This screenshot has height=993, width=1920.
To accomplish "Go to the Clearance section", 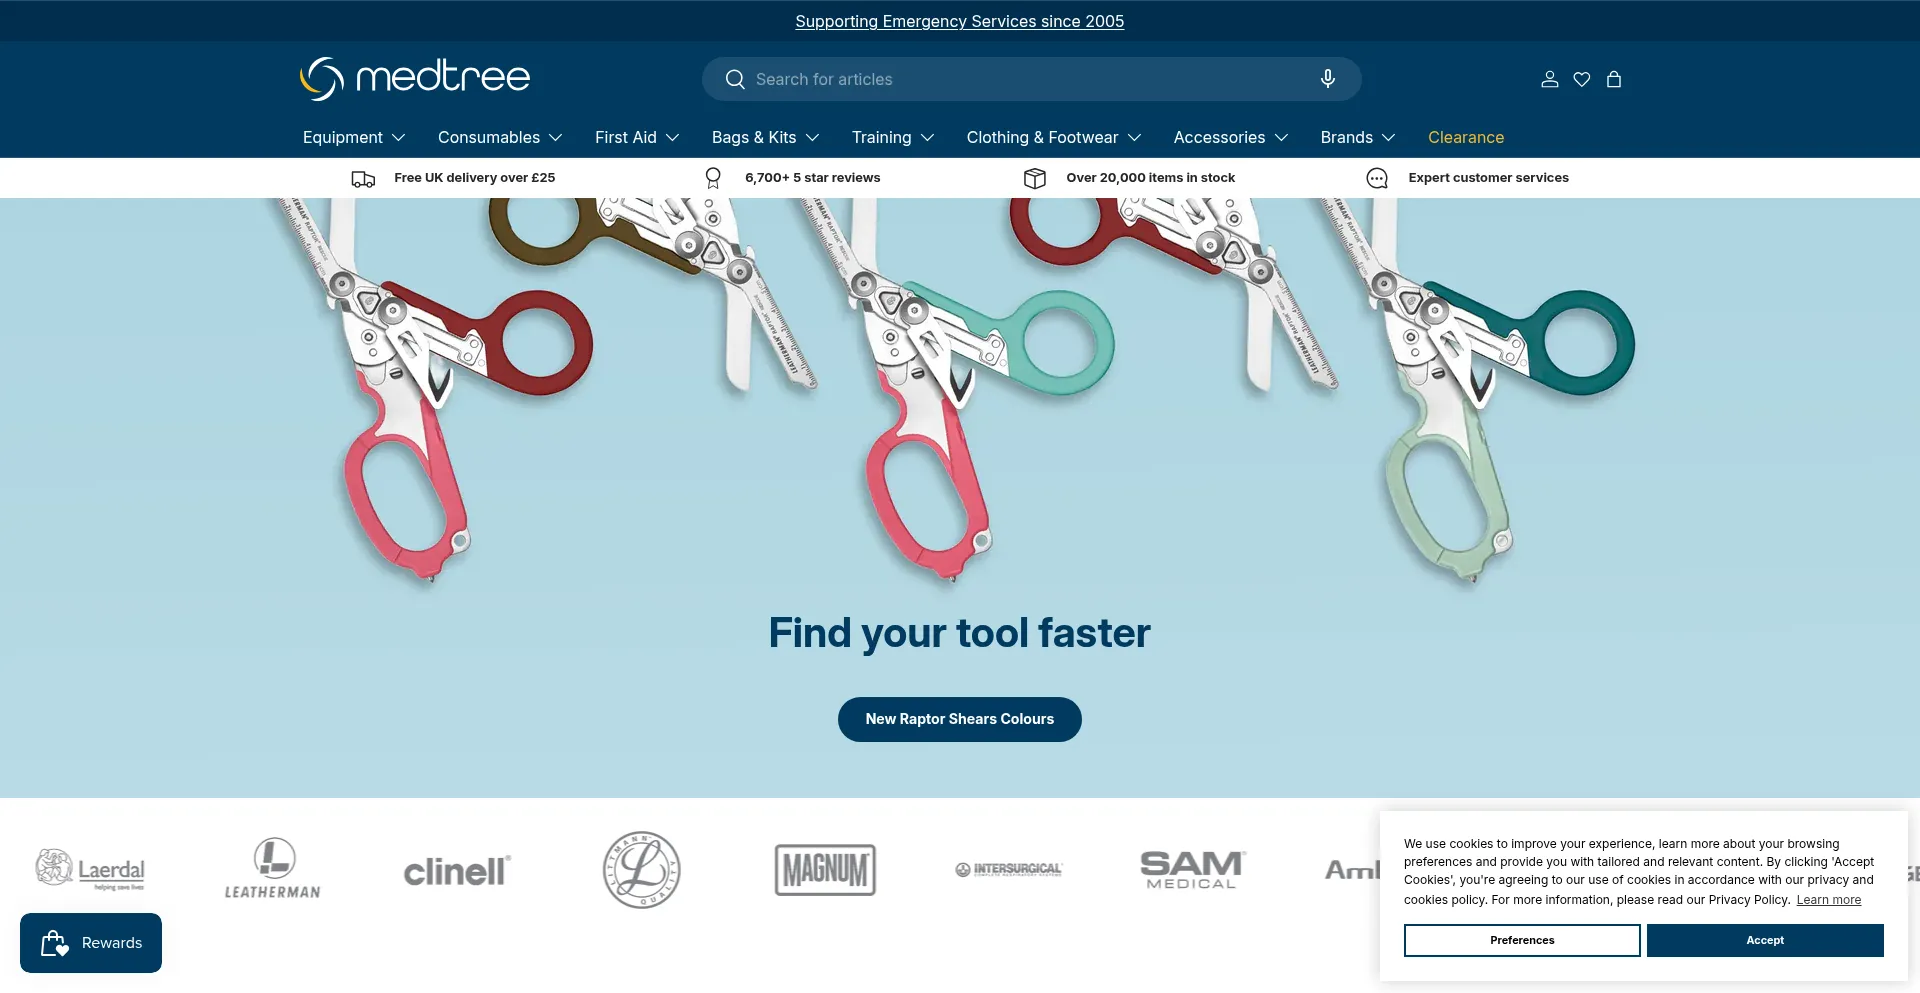I will 1465,137.
